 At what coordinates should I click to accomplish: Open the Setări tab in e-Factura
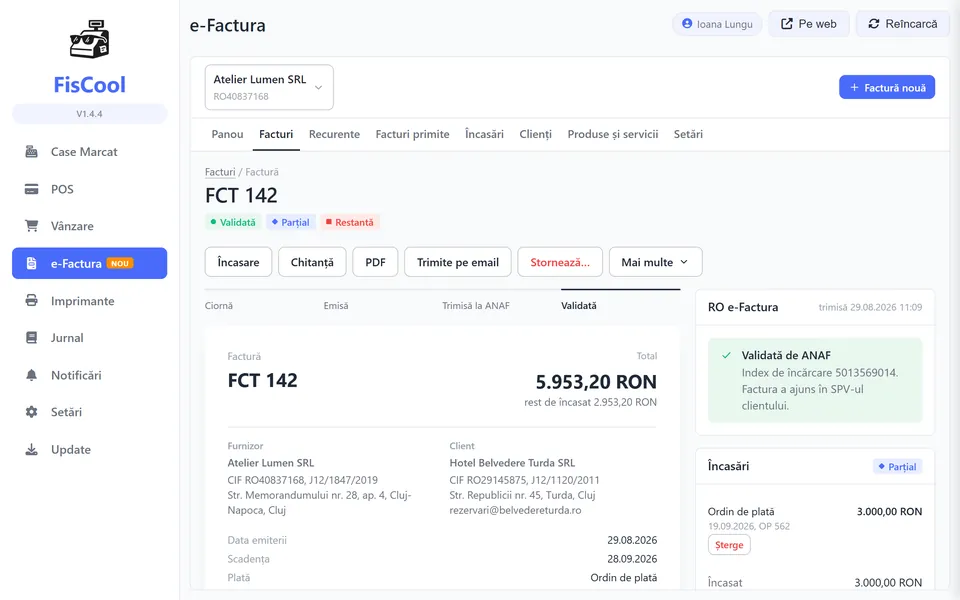tap(688, 134)
